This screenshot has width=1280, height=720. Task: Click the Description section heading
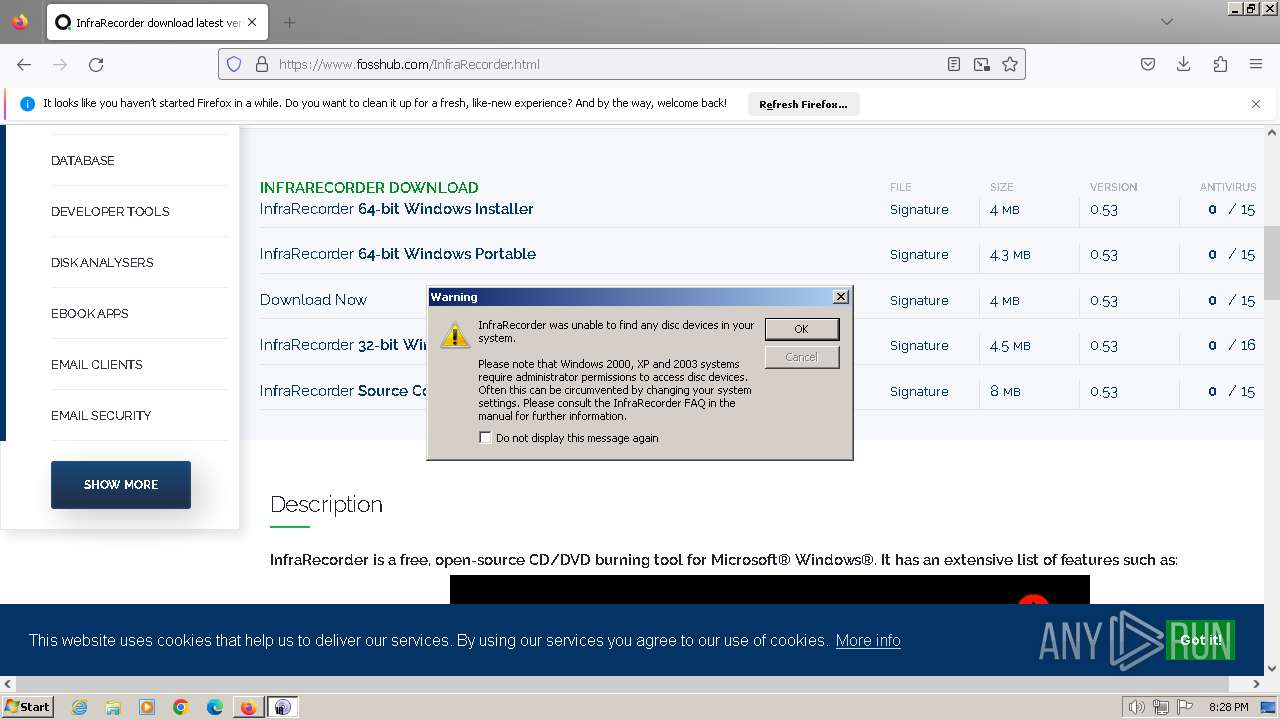pos(326,504)
